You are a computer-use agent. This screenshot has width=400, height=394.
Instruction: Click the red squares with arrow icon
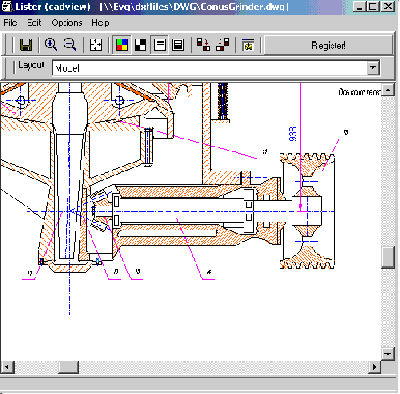click(x=203, y=45)
